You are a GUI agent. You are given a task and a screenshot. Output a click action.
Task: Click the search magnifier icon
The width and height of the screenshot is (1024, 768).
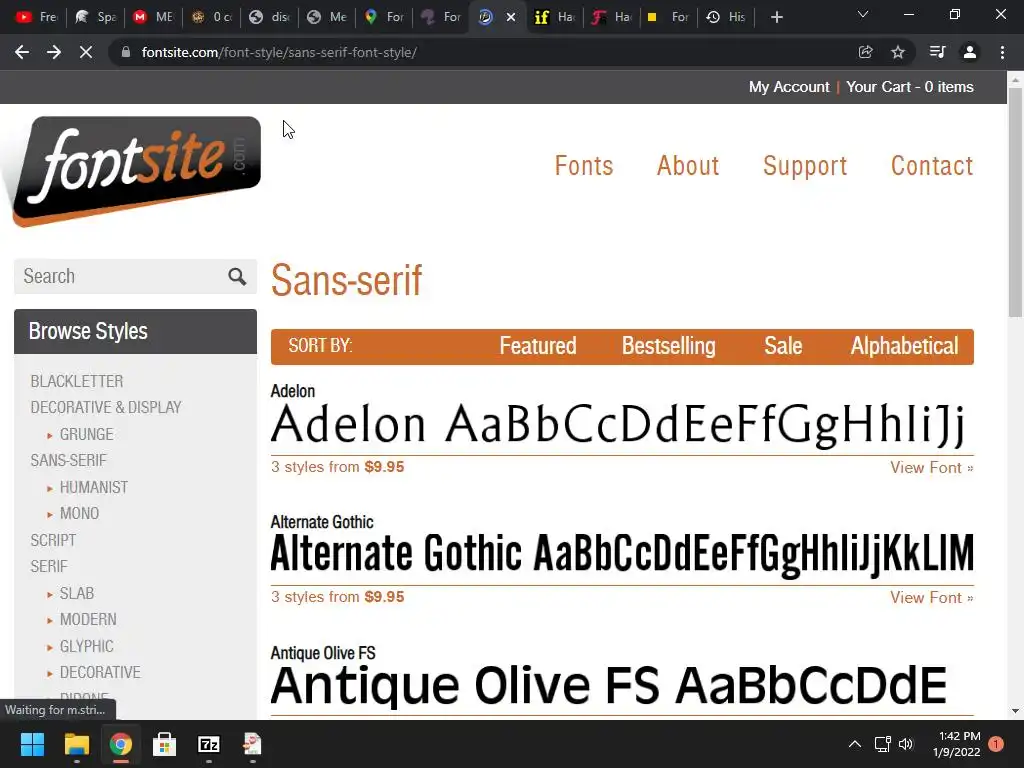(237, 276)
